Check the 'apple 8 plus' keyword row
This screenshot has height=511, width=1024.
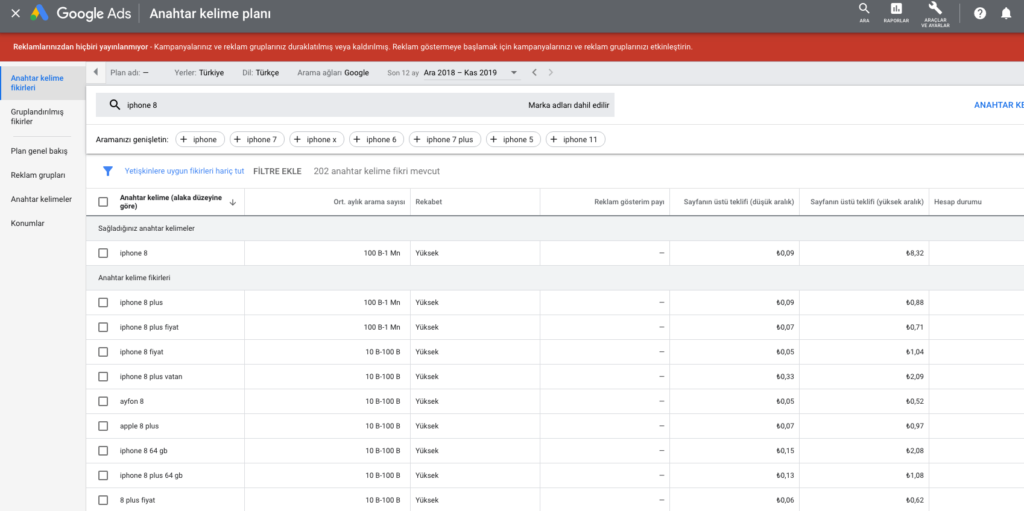[x=103, y=426]
